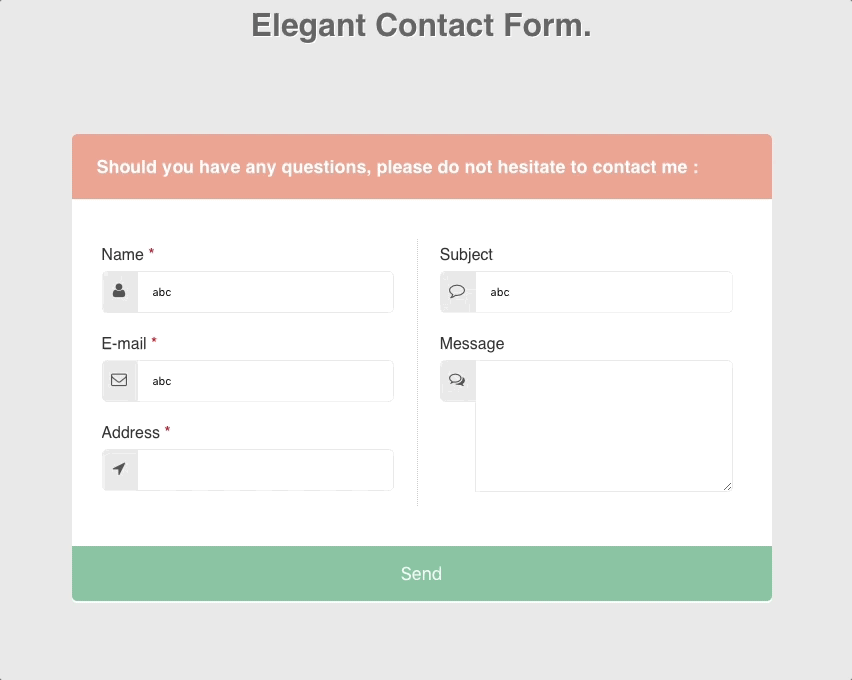Image resolution: width=852 pixels, height=680 pixels.
Task: Click the "Elegant Contact Form." page title
Action: tap(421, 26)
